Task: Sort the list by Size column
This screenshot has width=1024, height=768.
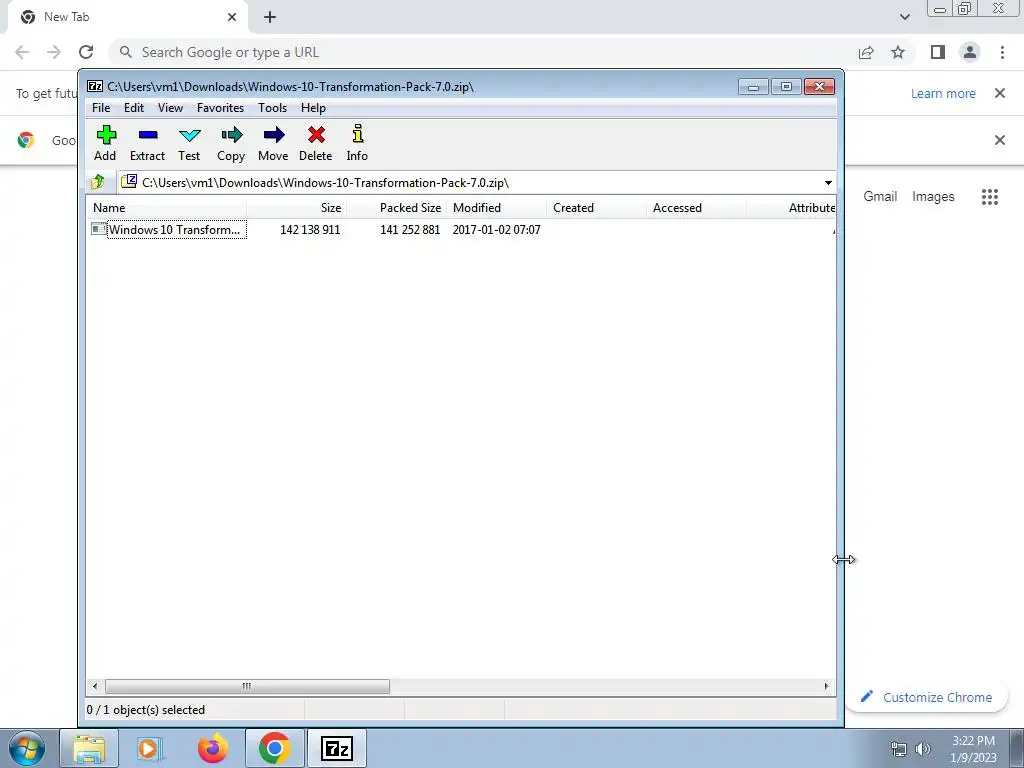Action: [296, 208]
